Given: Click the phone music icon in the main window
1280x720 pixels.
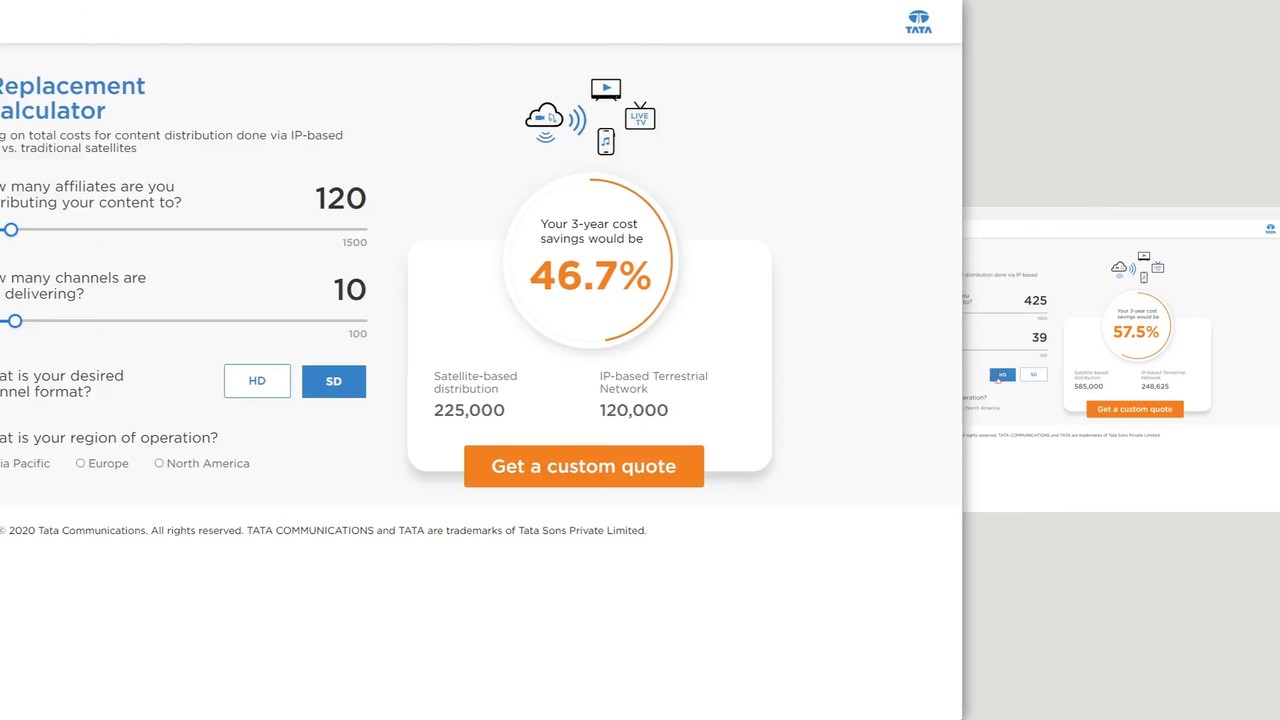Looking at the screenshot, I should point(606,142).
